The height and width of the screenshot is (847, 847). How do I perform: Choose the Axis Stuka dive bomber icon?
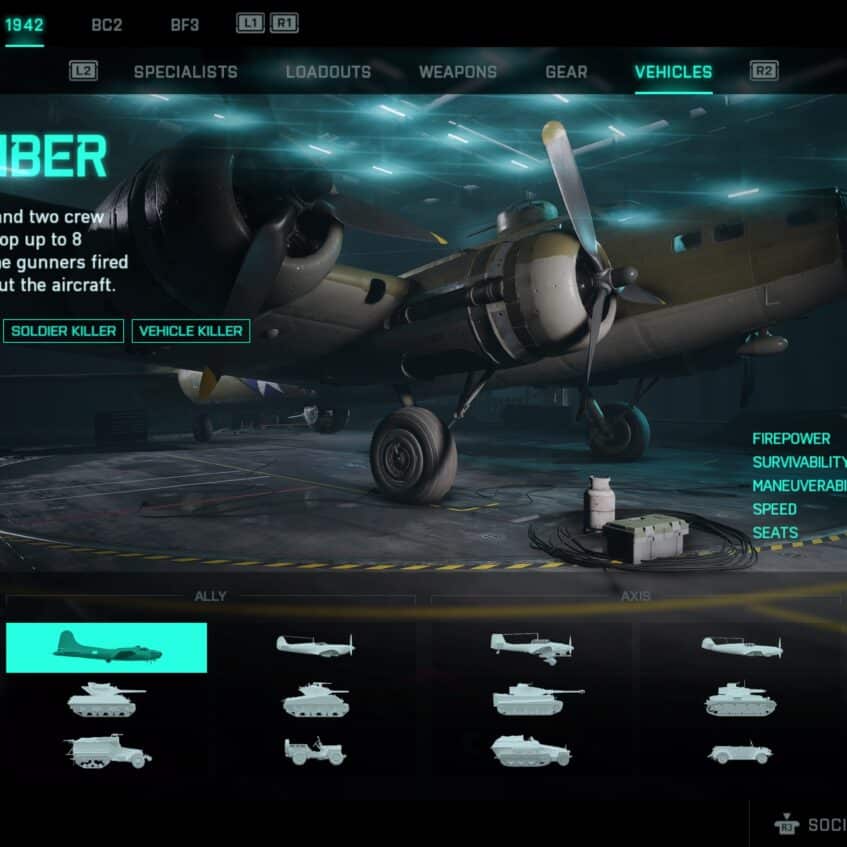[x=532, y=648]
